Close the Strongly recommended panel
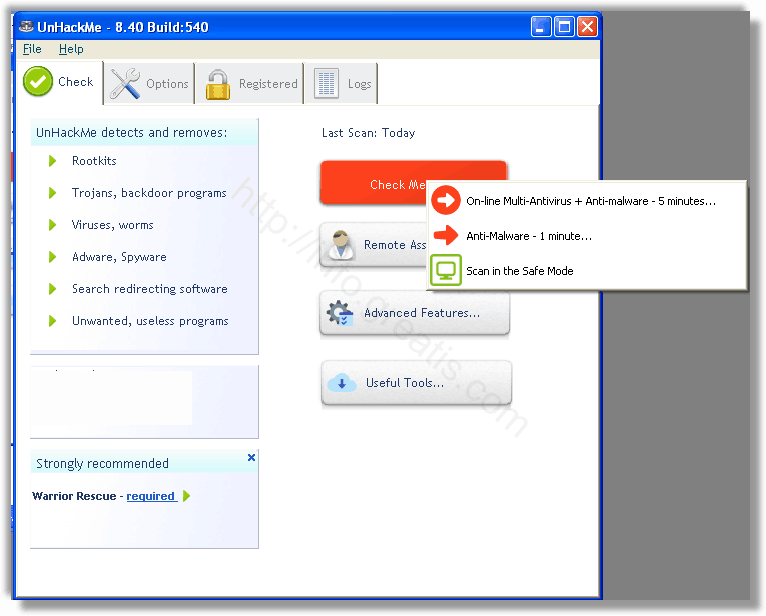The height and width of the screenshot is (616, 766). tap(251, 457)
